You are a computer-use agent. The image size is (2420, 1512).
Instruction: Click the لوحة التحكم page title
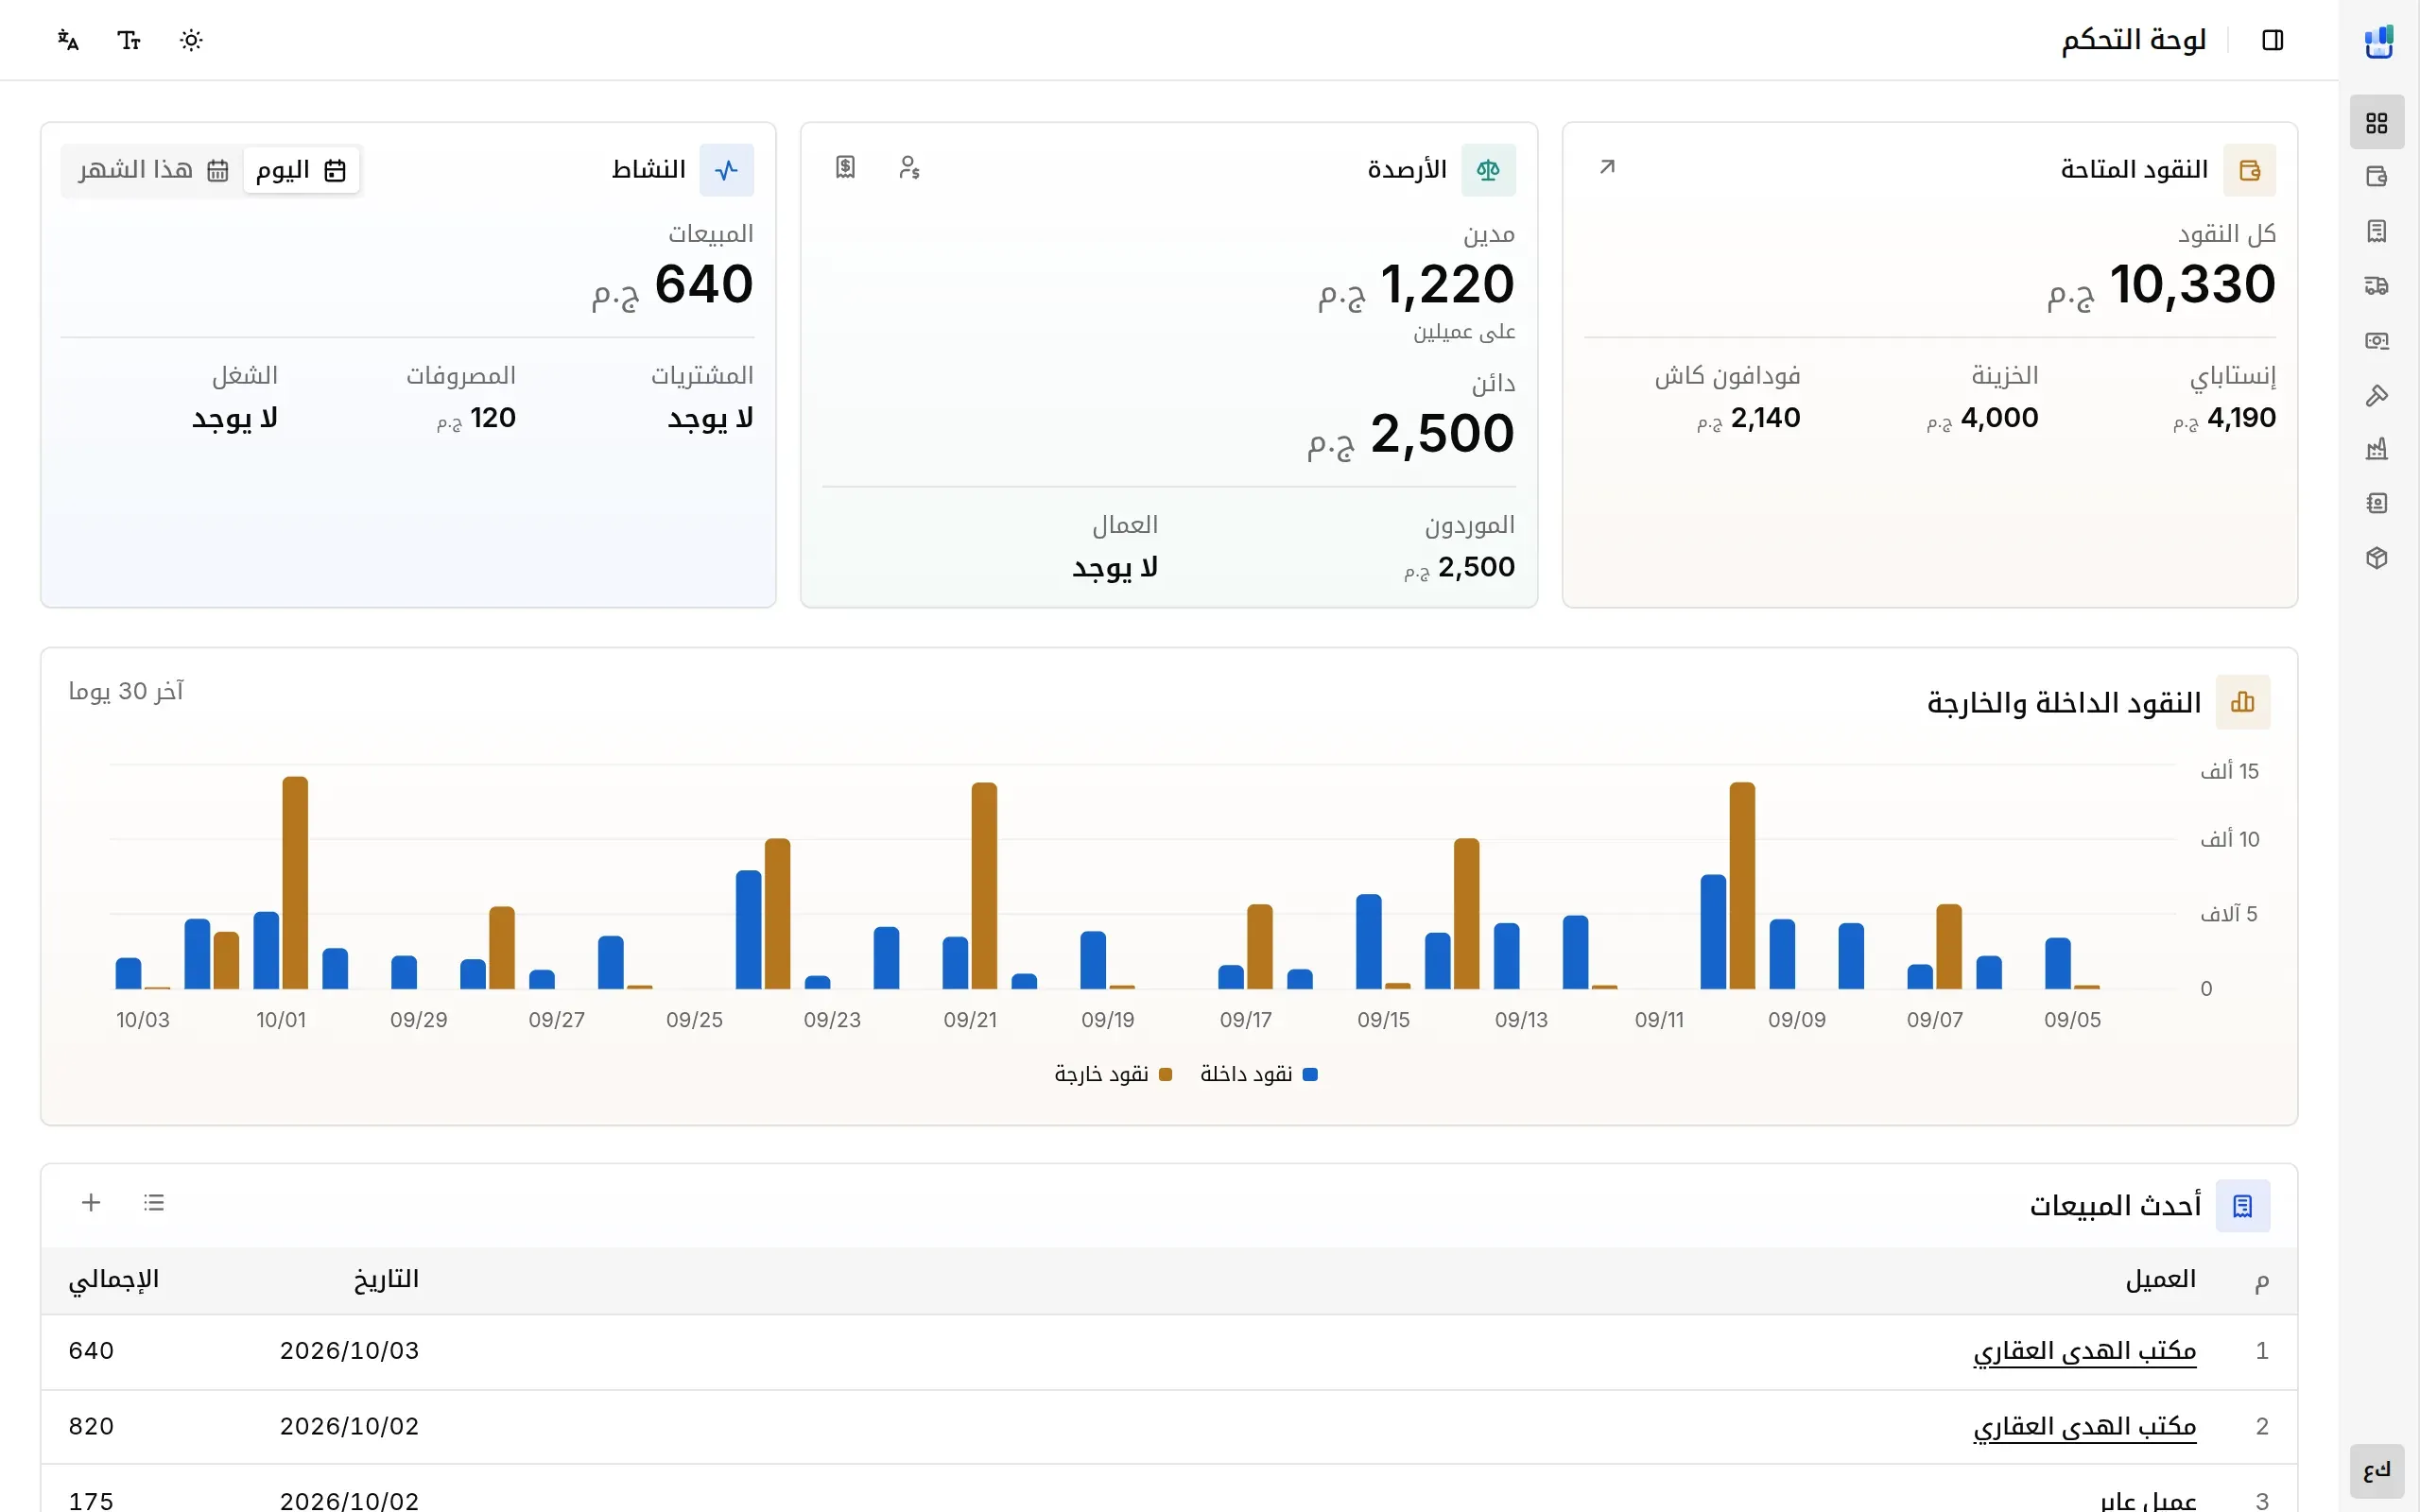(x=2133, y=40)
